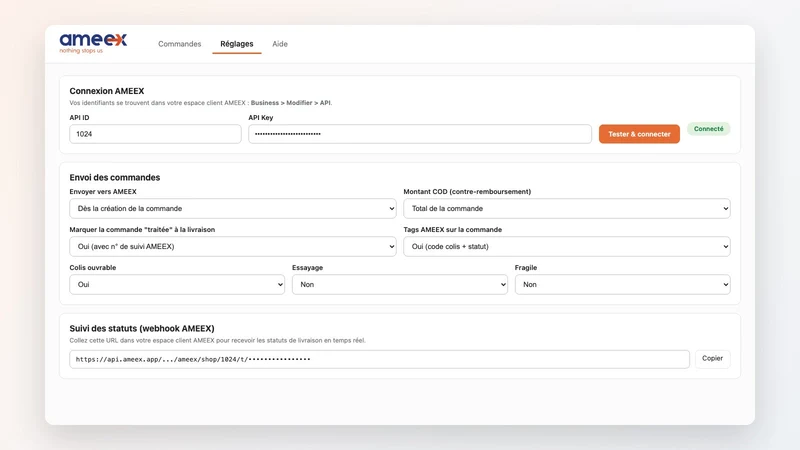800x450 pixels.
Task: Open the Aide tab
Action: coord(280,44)
